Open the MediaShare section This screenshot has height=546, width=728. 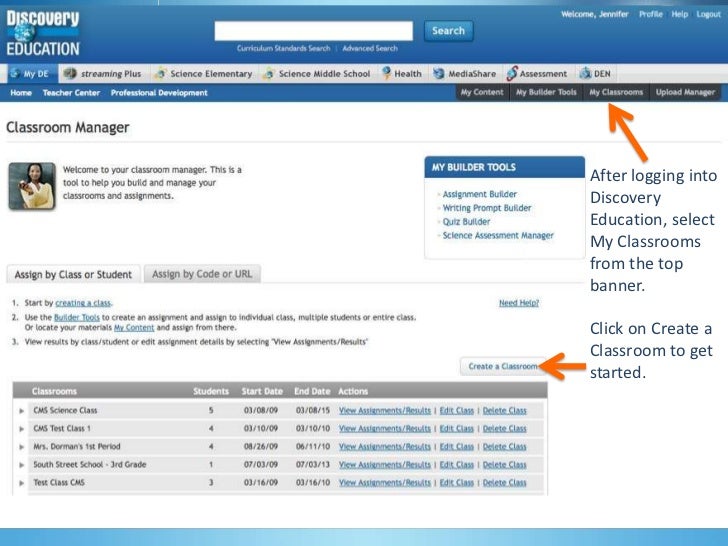click(464, 73)
